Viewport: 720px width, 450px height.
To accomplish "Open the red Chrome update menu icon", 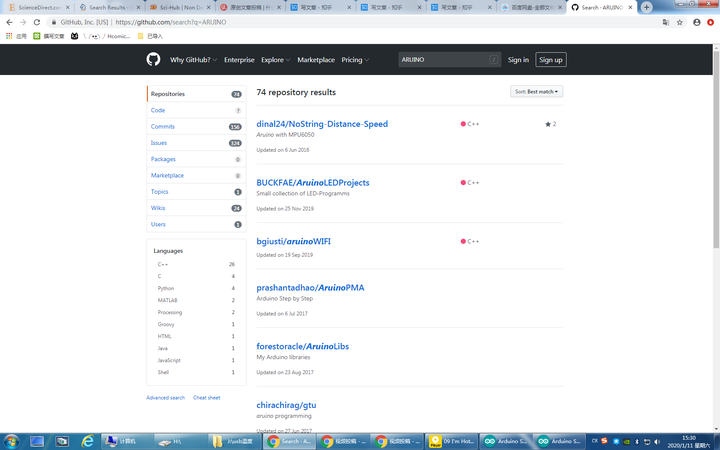I will click(710, 22).
